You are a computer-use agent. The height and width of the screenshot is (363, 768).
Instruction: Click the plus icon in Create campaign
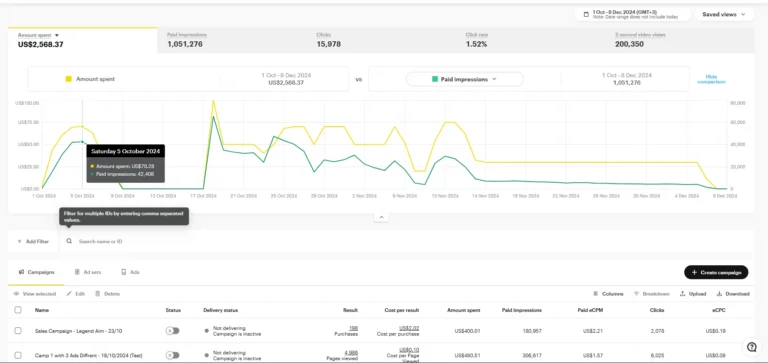click(x=694, y=272)
